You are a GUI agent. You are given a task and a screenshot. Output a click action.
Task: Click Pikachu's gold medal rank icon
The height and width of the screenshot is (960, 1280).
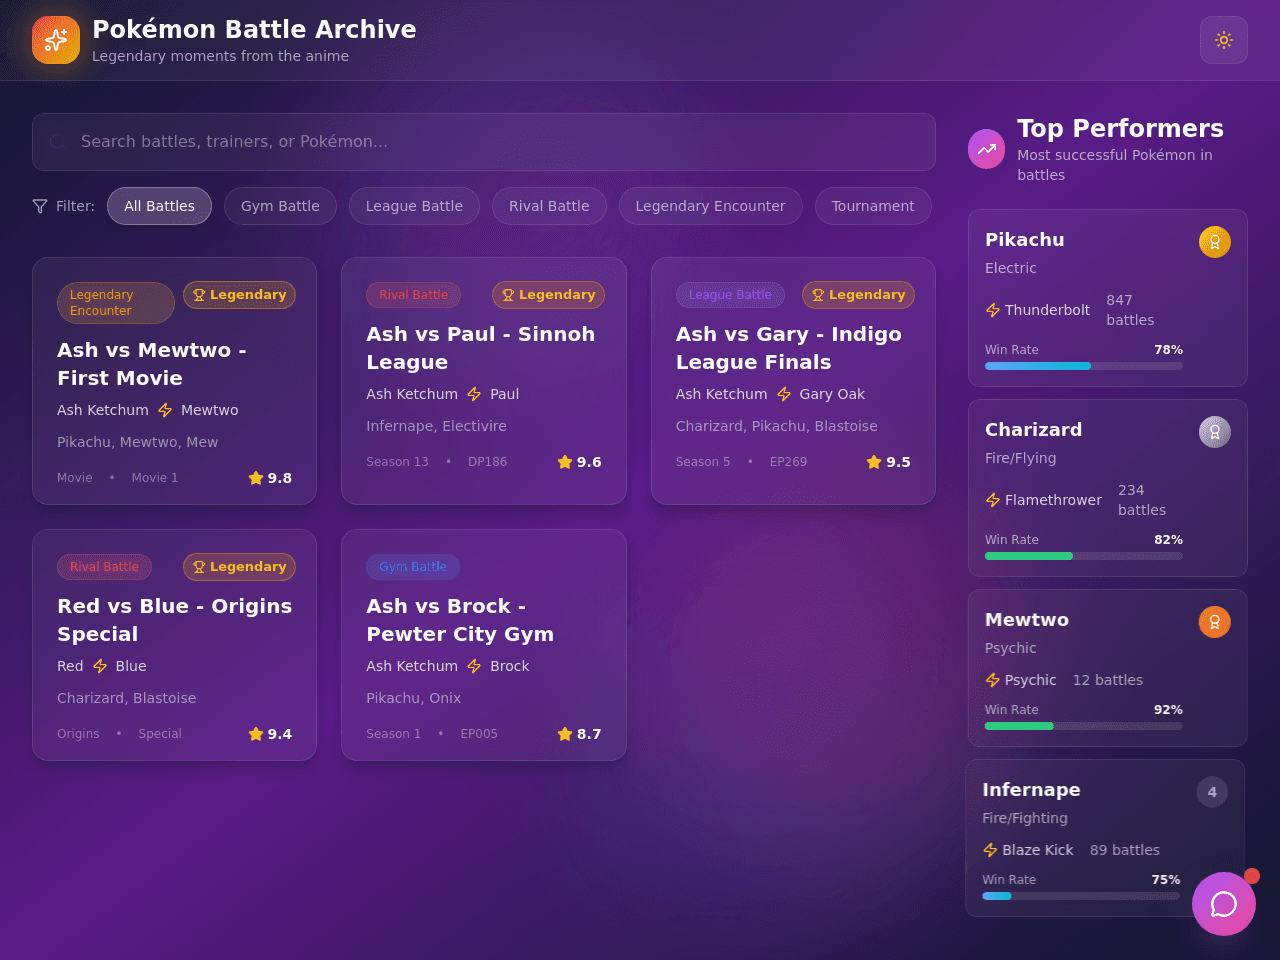[1215, 242]
